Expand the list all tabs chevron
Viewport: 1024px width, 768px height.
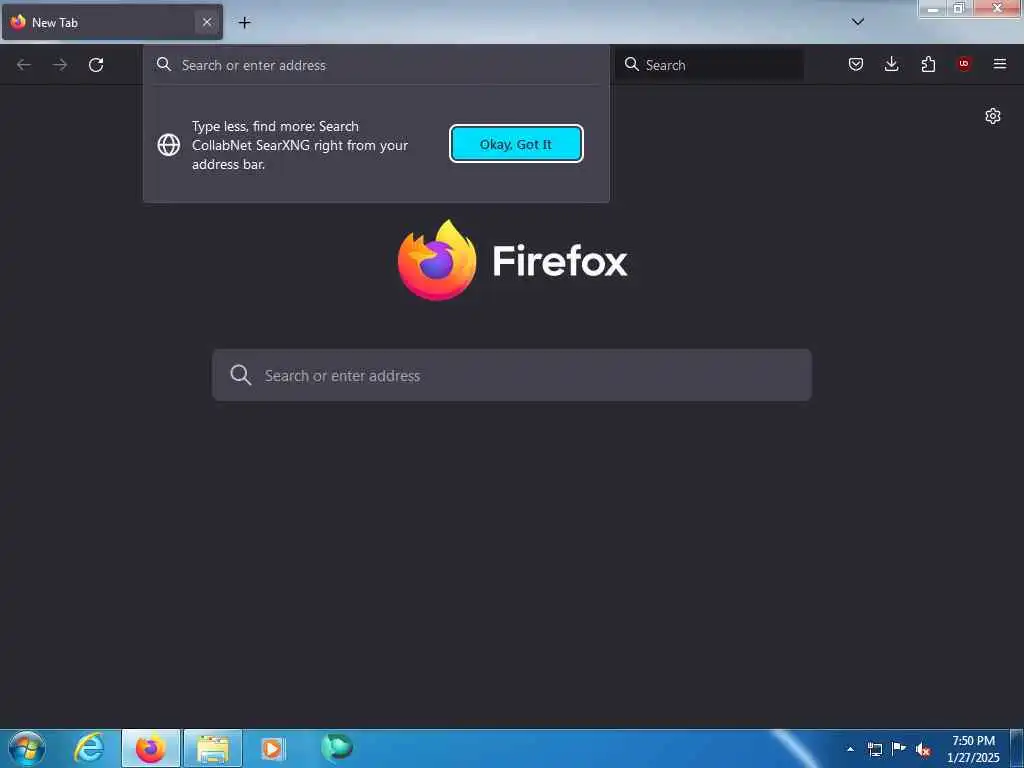857,22
